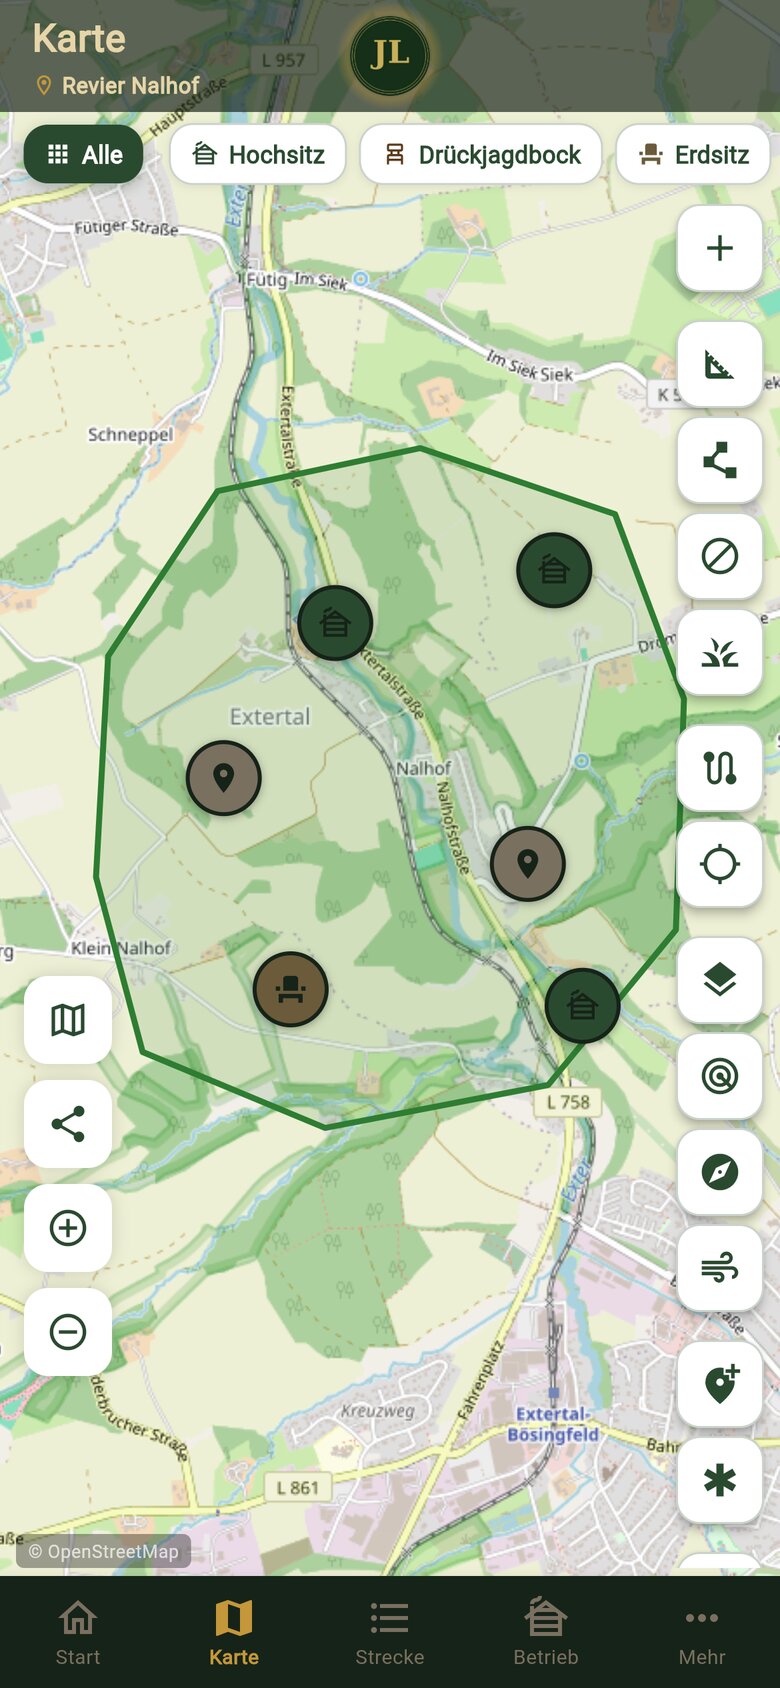Image resolution: width=780 pixels, height=1688 pixels.
Task: Tap the L 861 road sign
Action: [x=298, y=1487]
